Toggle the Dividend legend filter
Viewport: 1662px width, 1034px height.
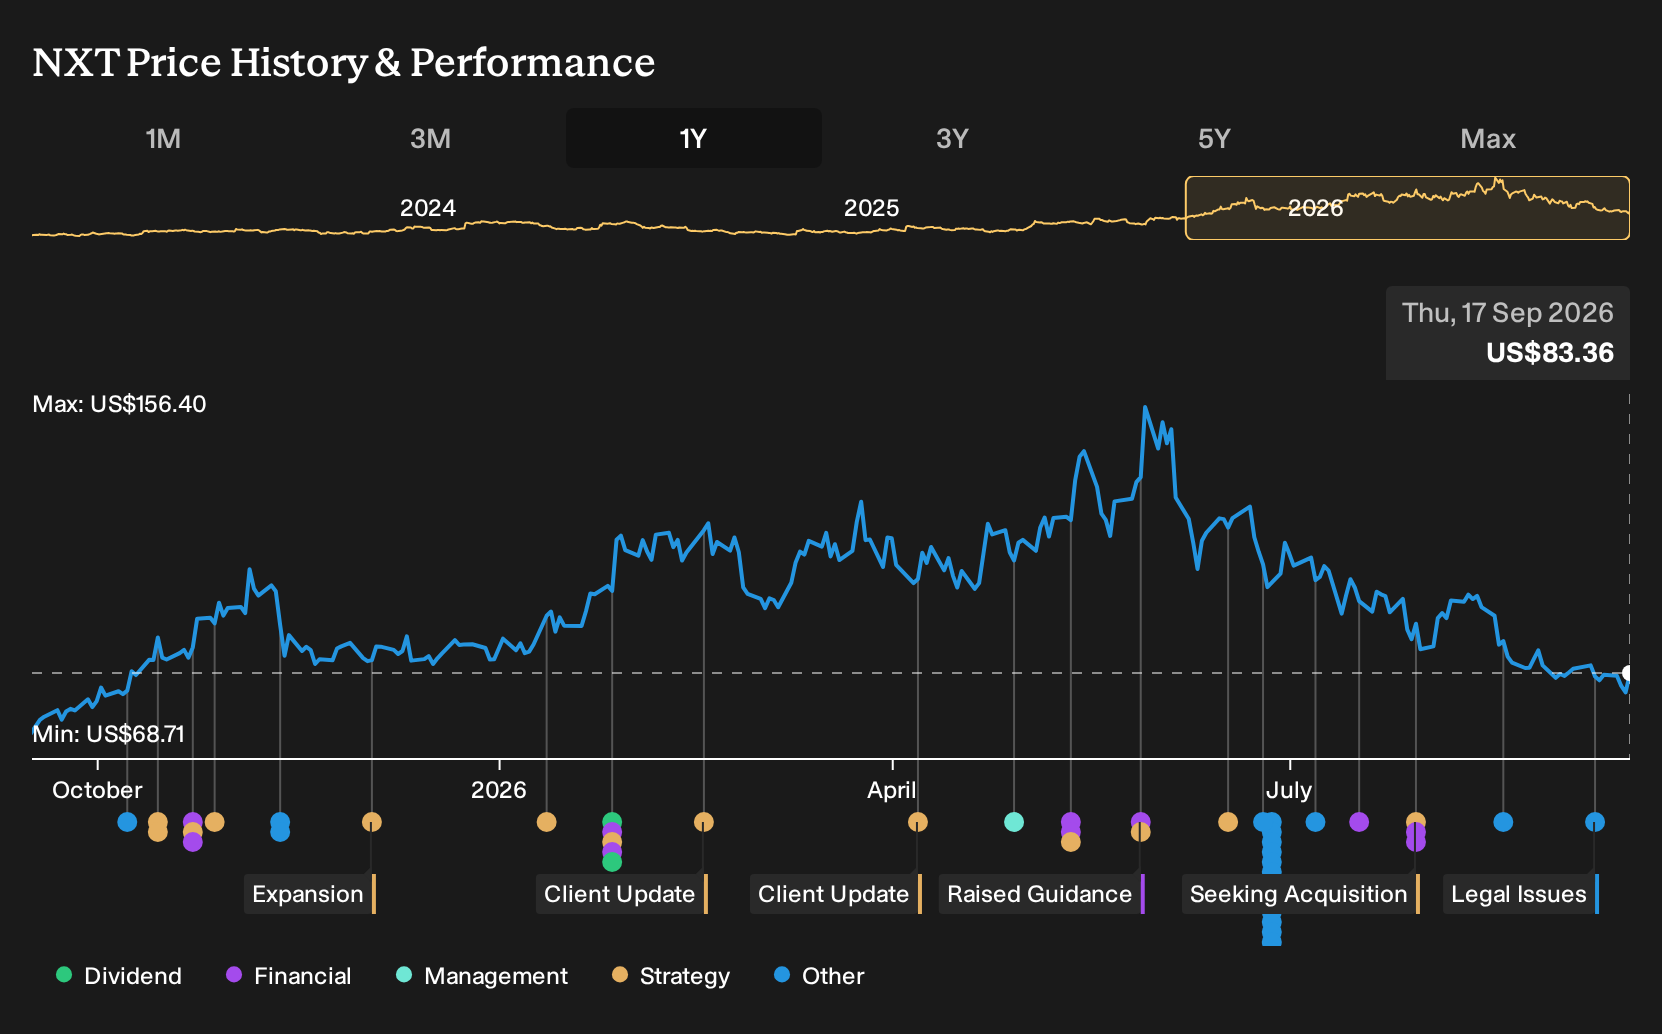pos(119,976)
